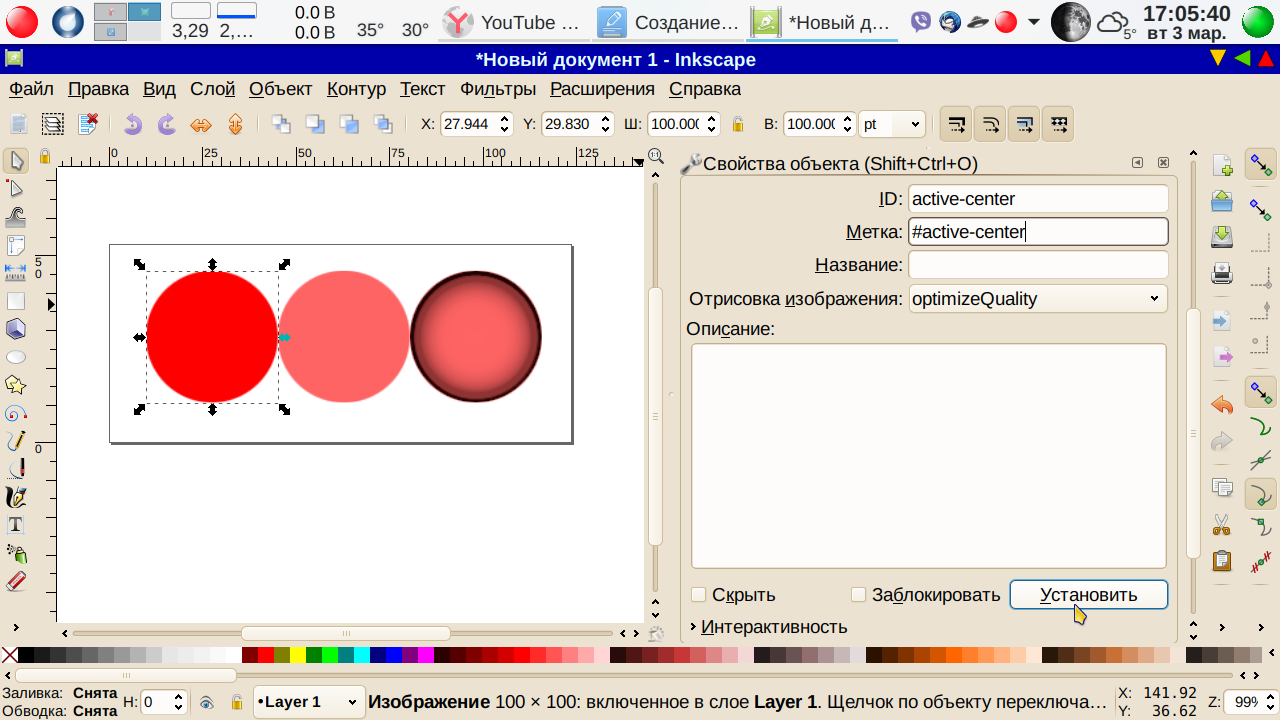
Task: Select the Node edit tool
Action: point(15,188)
